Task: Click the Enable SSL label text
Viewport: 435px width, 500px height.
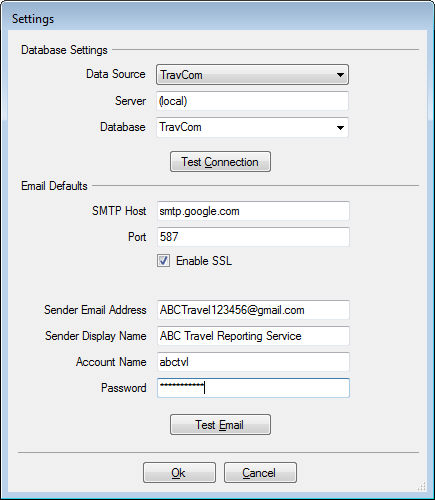Action: (x=204, y=261)
